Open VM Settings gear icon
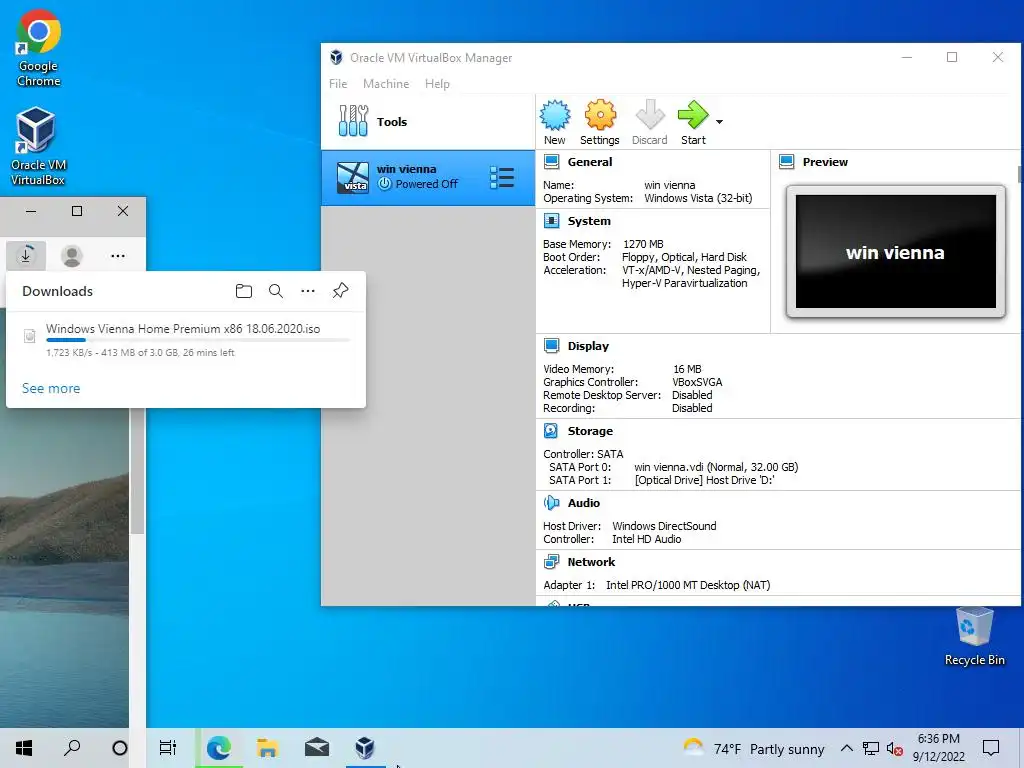 pos(600,122)
